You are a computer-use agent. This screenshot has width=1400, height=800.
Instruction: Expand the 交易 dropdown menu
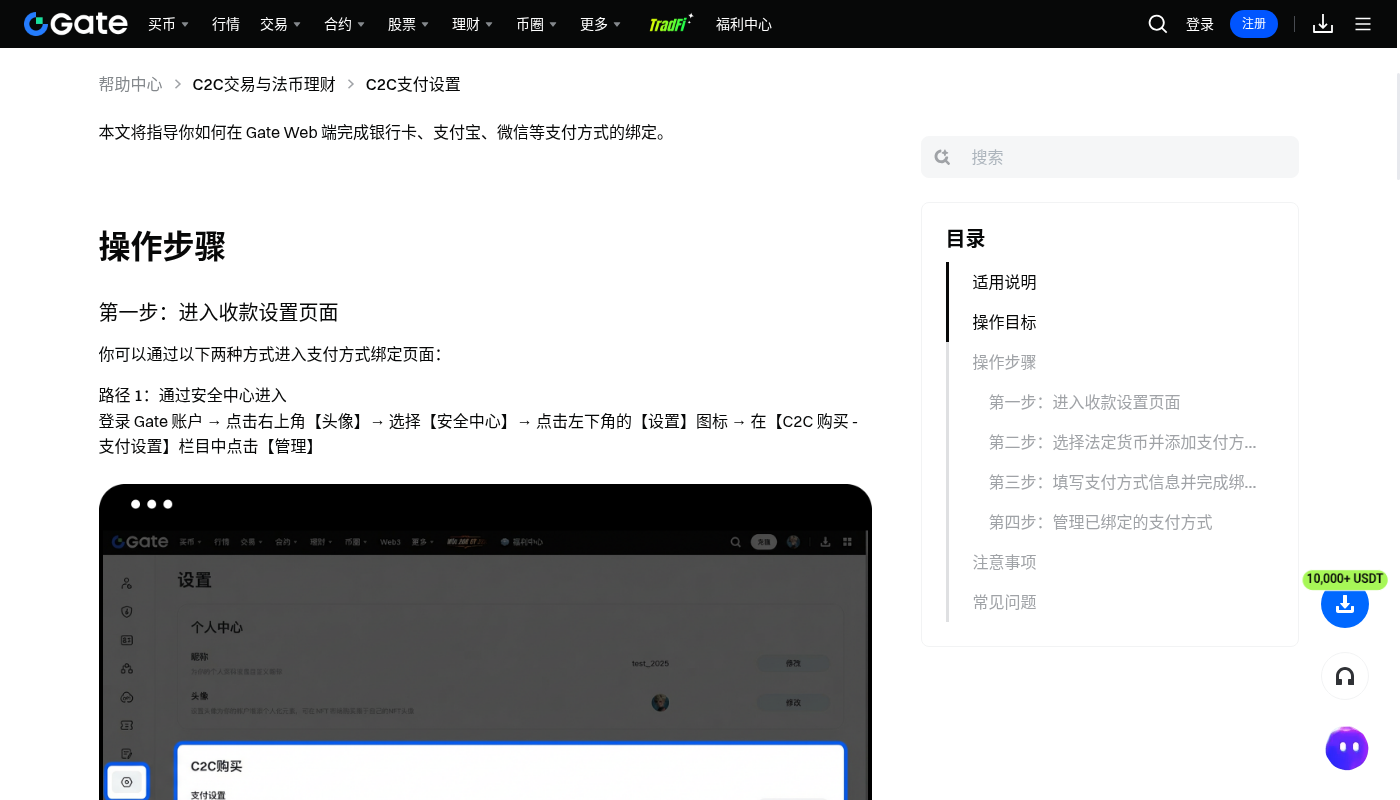pyautogui.click(x=280, y=24)
